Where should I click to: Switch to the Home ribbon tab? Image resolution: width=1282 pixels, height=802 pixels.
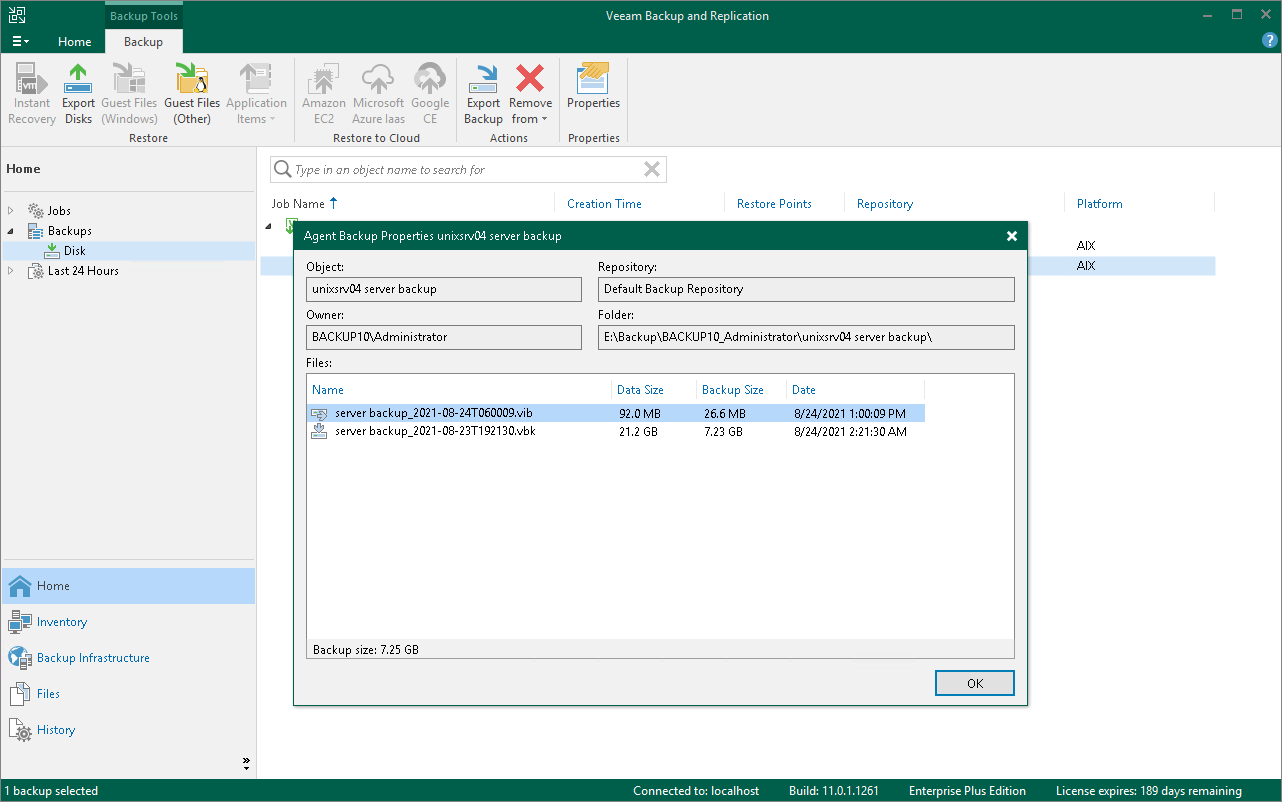(75, 42)
